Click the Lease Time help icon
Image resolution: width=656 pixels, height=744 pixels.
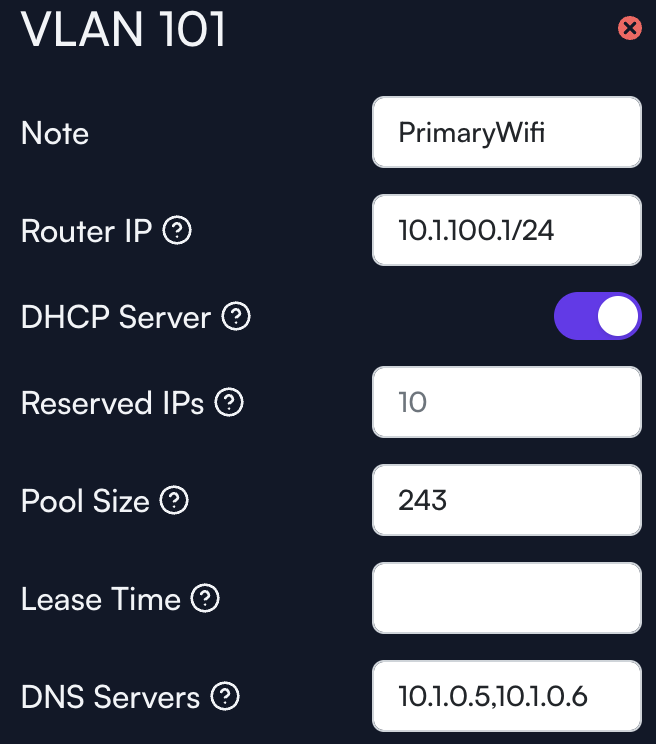pyautogui.click(x=205, y=598)
